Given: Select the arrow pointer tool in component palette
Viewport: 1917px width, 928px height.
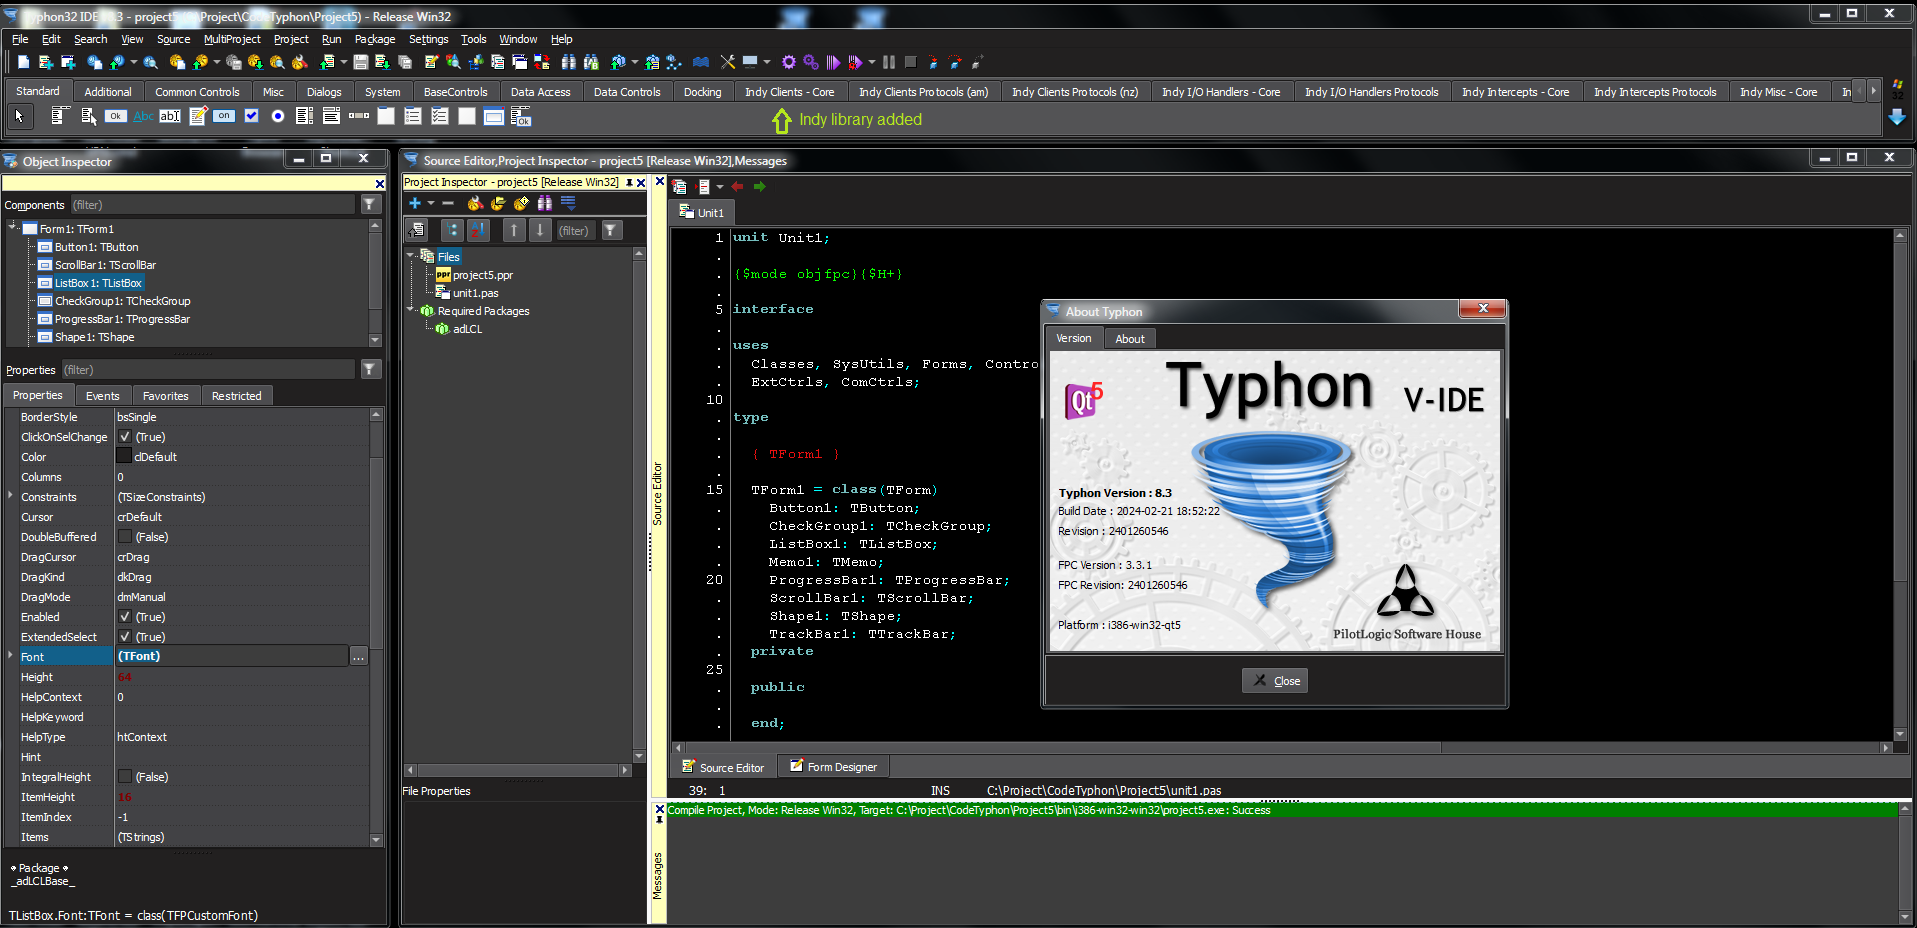Looking at the screenshot, I should click(x=19, y=116).
